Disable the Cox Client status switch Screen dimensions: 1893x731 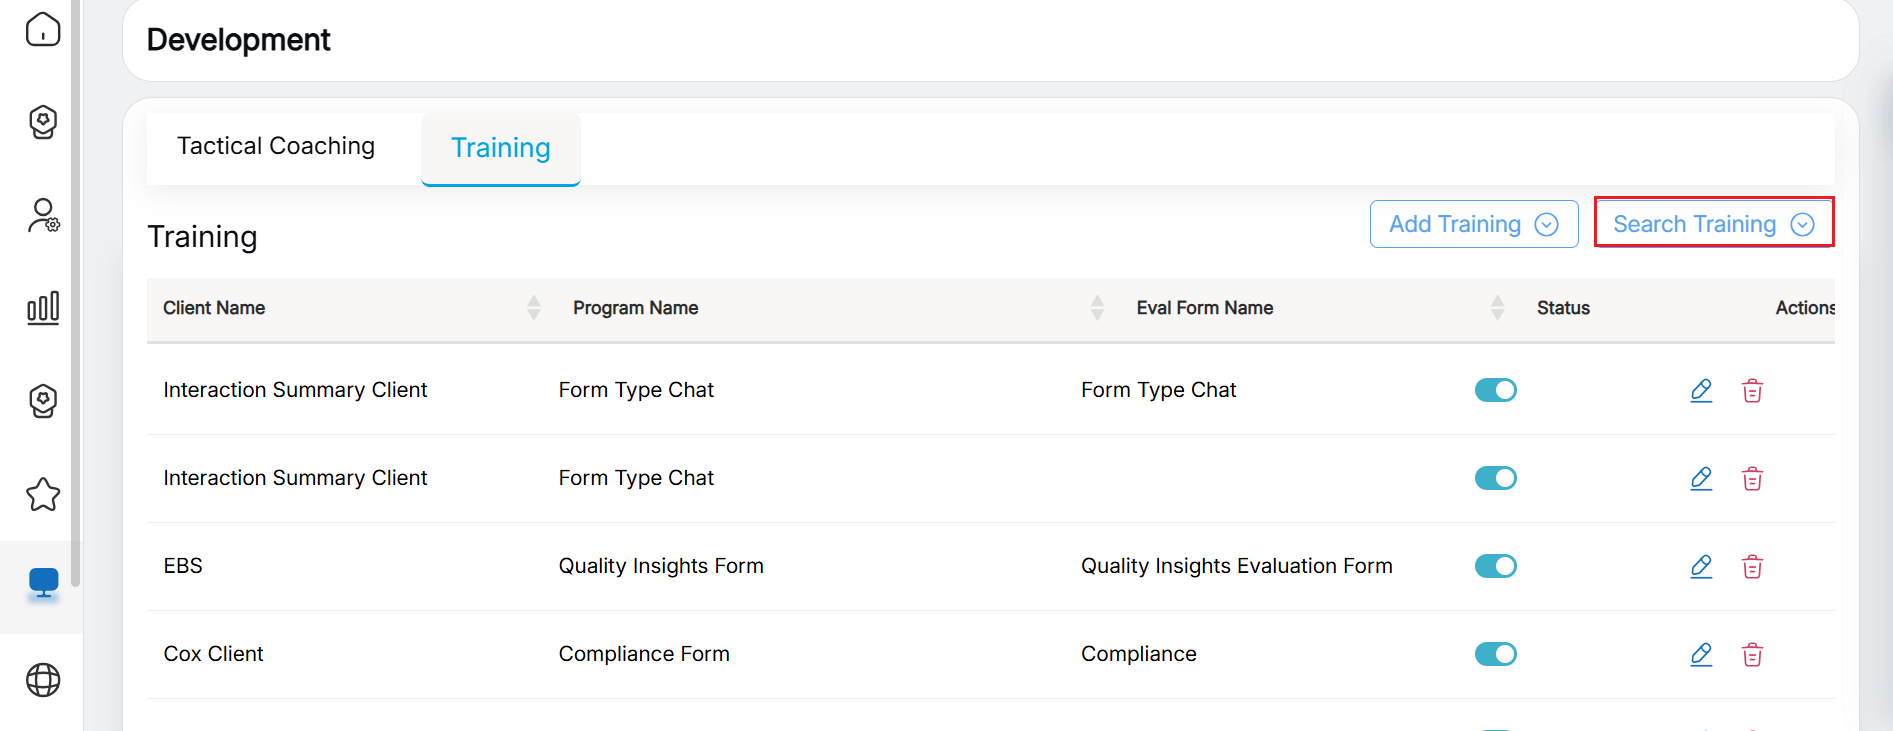(1495, 654)
